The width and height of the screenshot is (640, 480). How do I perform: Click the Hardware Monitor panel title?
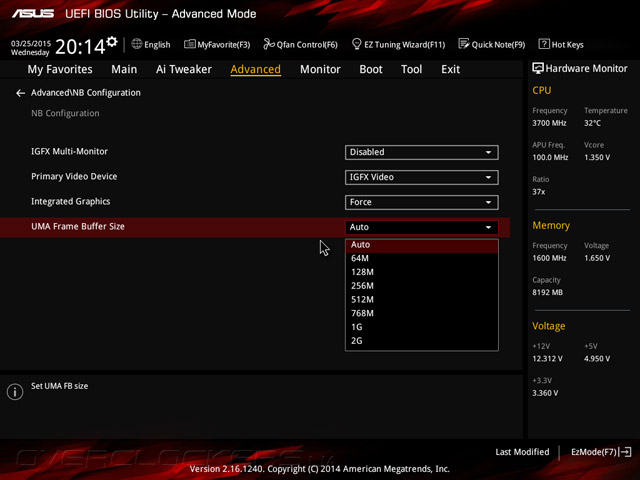586,69
